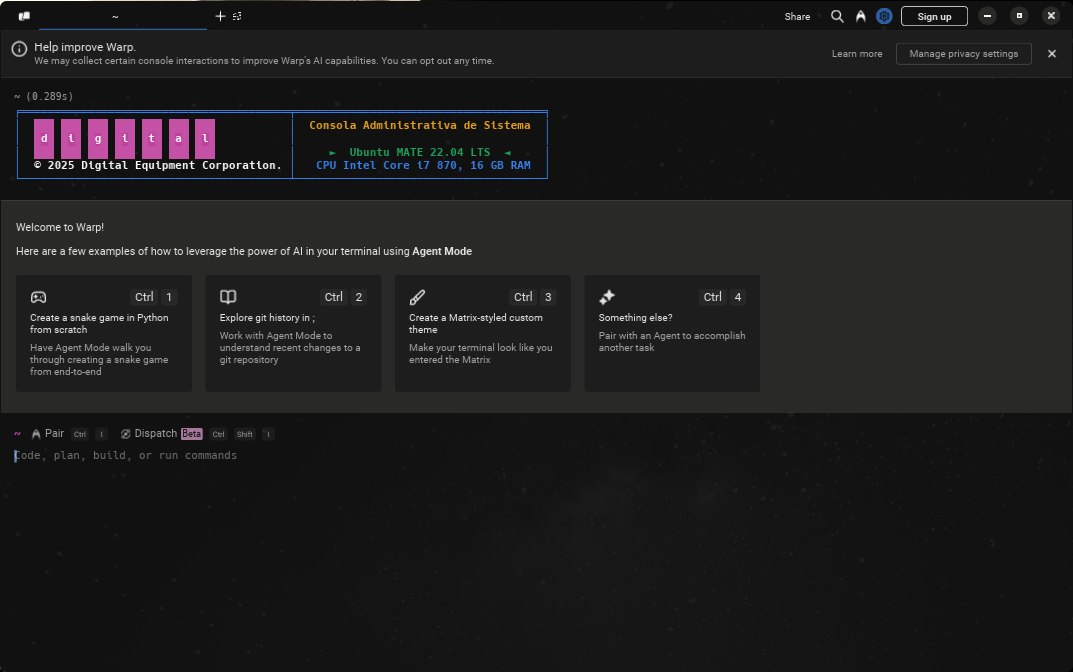Screen dimensions: 1073x672
Task: Click Manage privacy settings
Action: click(x=964, y=53)
